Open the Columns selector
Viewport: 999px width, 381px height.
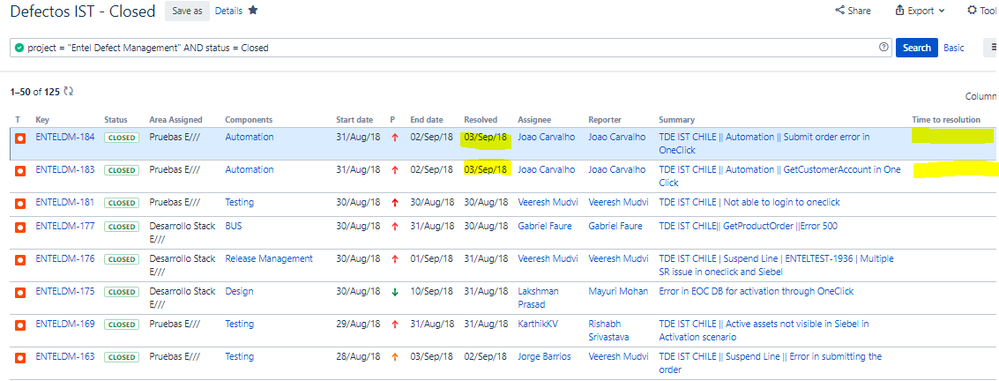click(x=981, y=97)
